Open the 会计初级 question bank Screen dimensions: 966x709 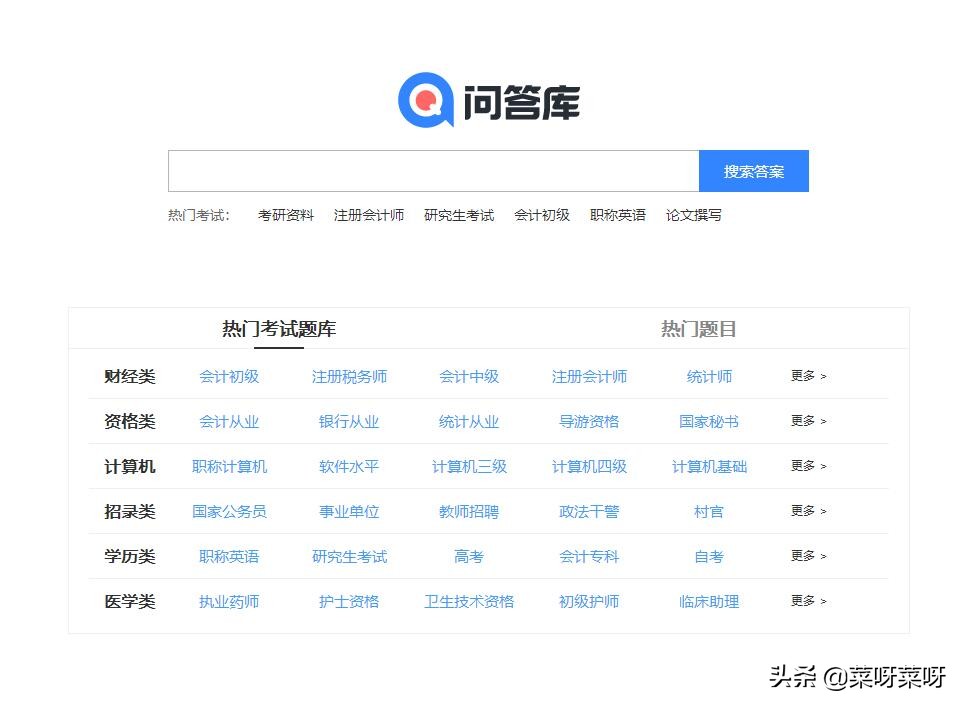point(229,377)
